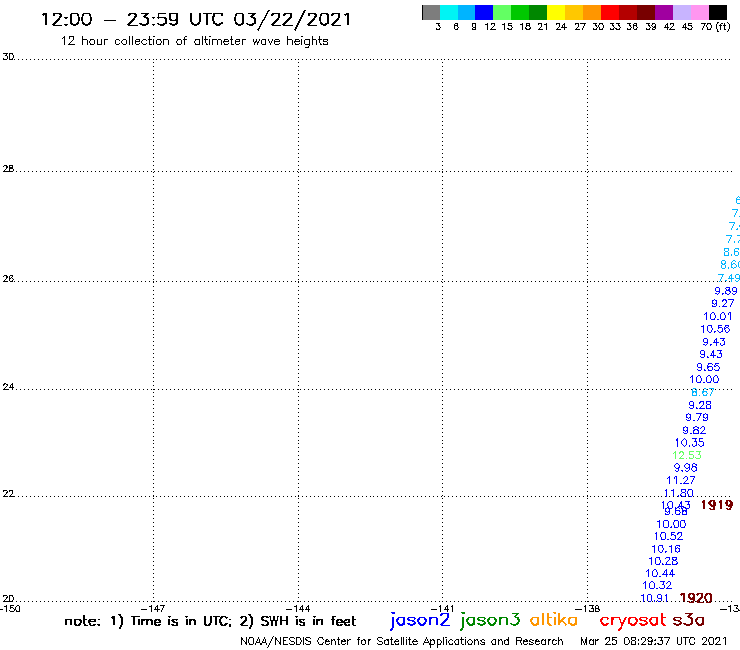Click the wave height value 9.79

pos(697,417)
